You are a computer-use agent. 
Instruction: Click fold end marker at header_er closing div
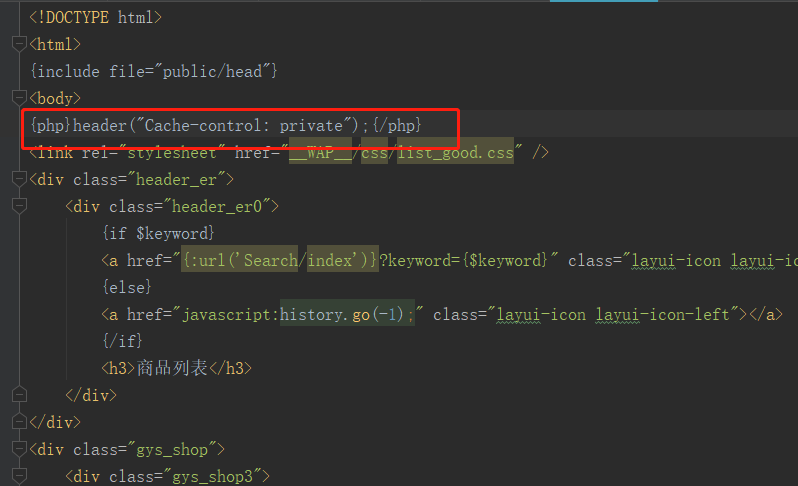[x=17, y=422]
